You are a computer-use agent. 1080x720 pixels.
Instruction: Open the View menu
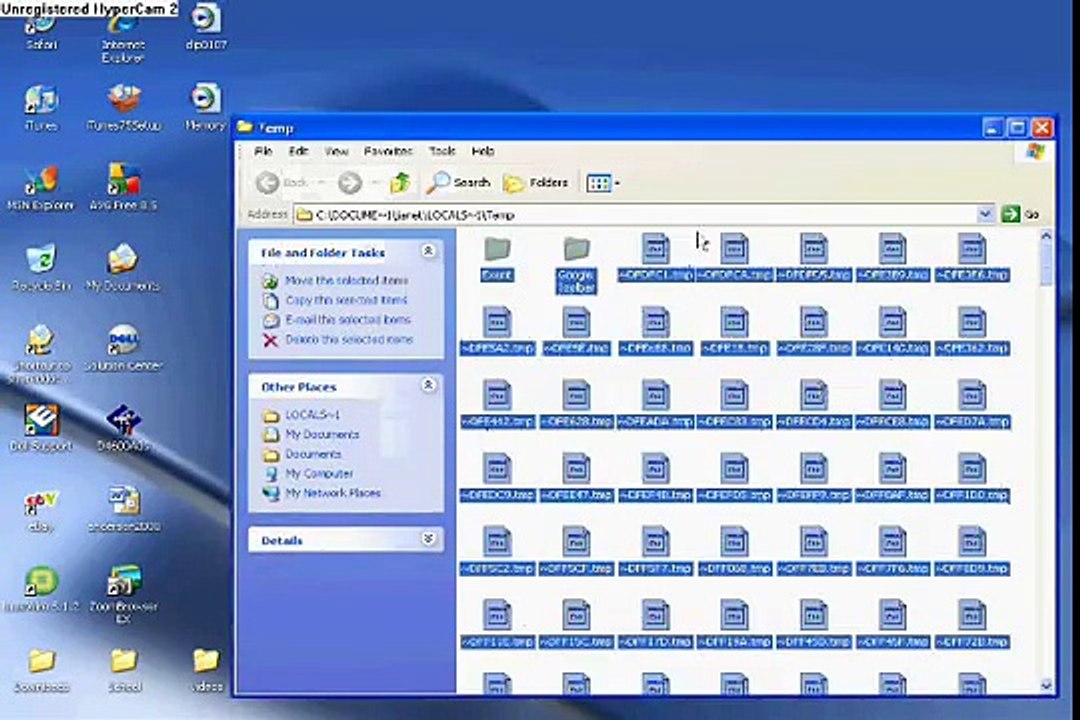click(x=336, y=151)
